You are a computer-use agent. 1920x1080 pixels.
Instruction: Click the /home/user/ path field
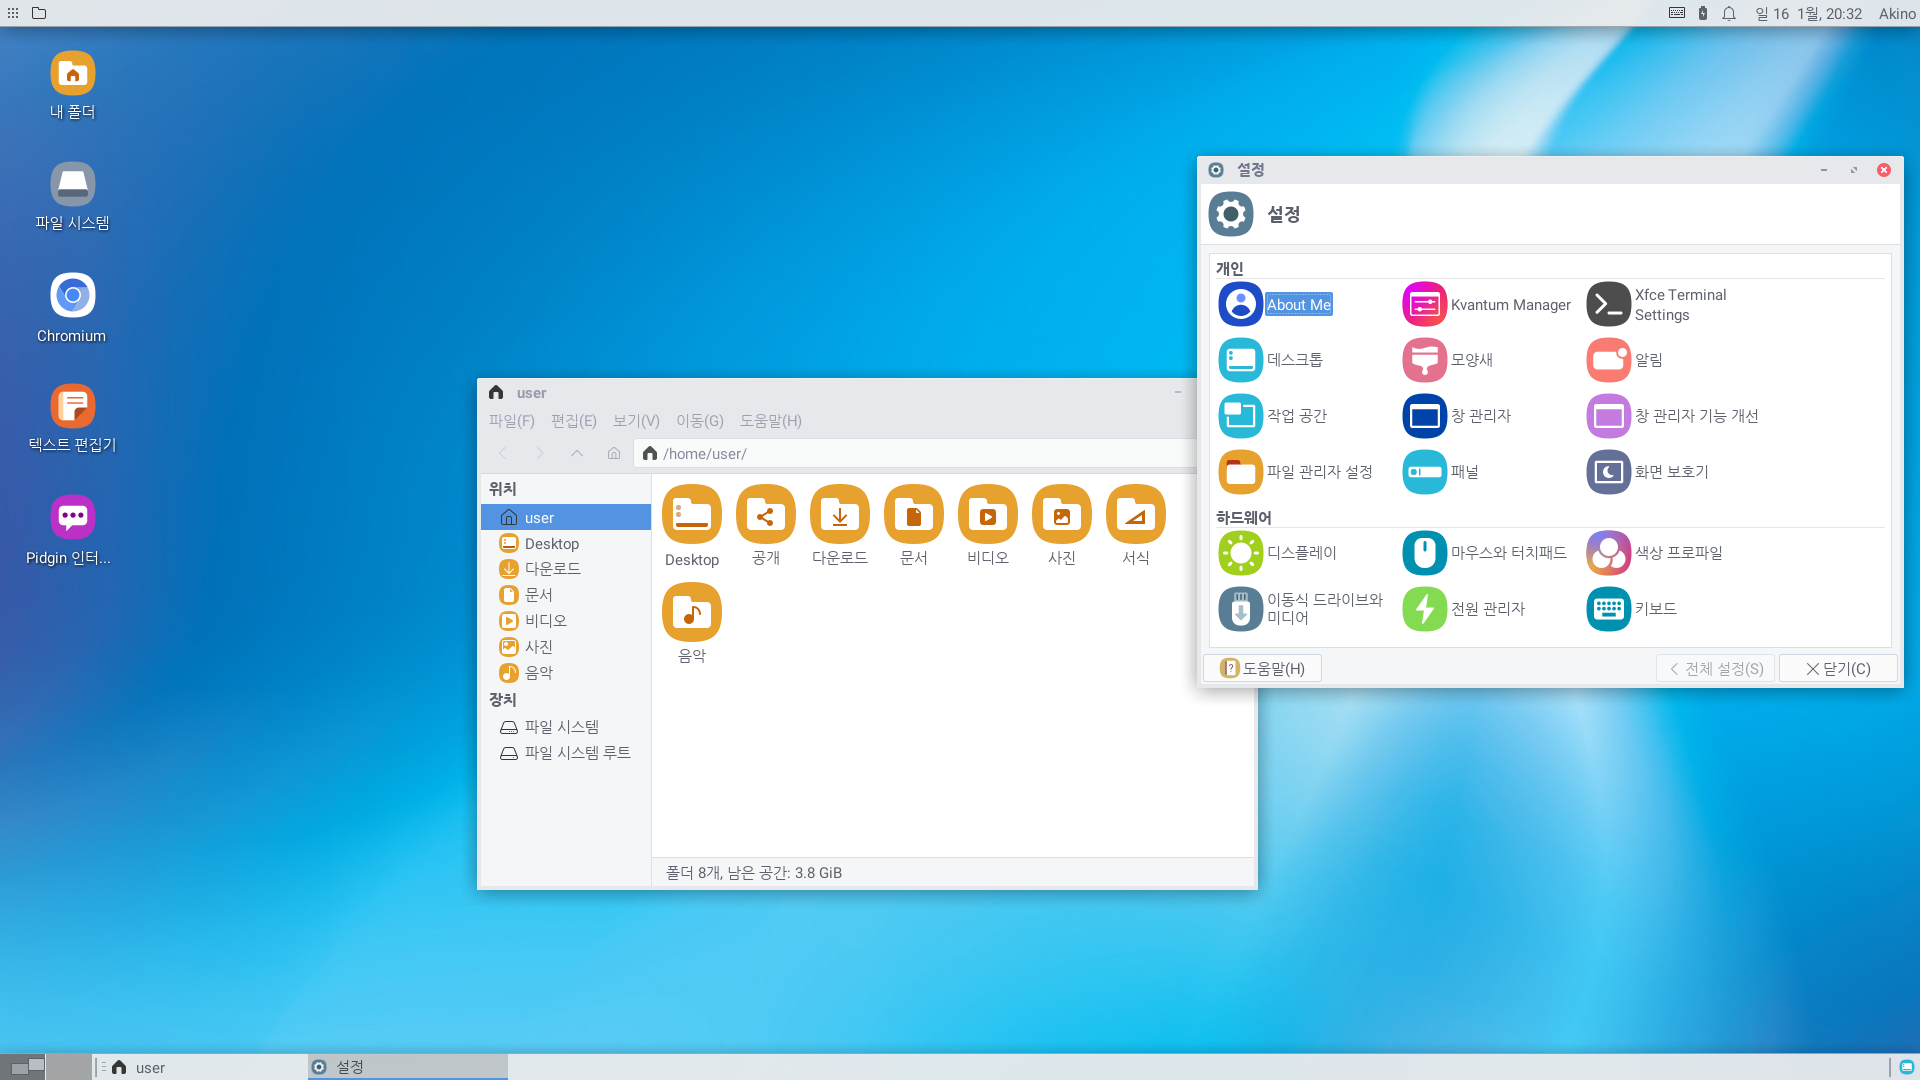(x=900, y=454)
